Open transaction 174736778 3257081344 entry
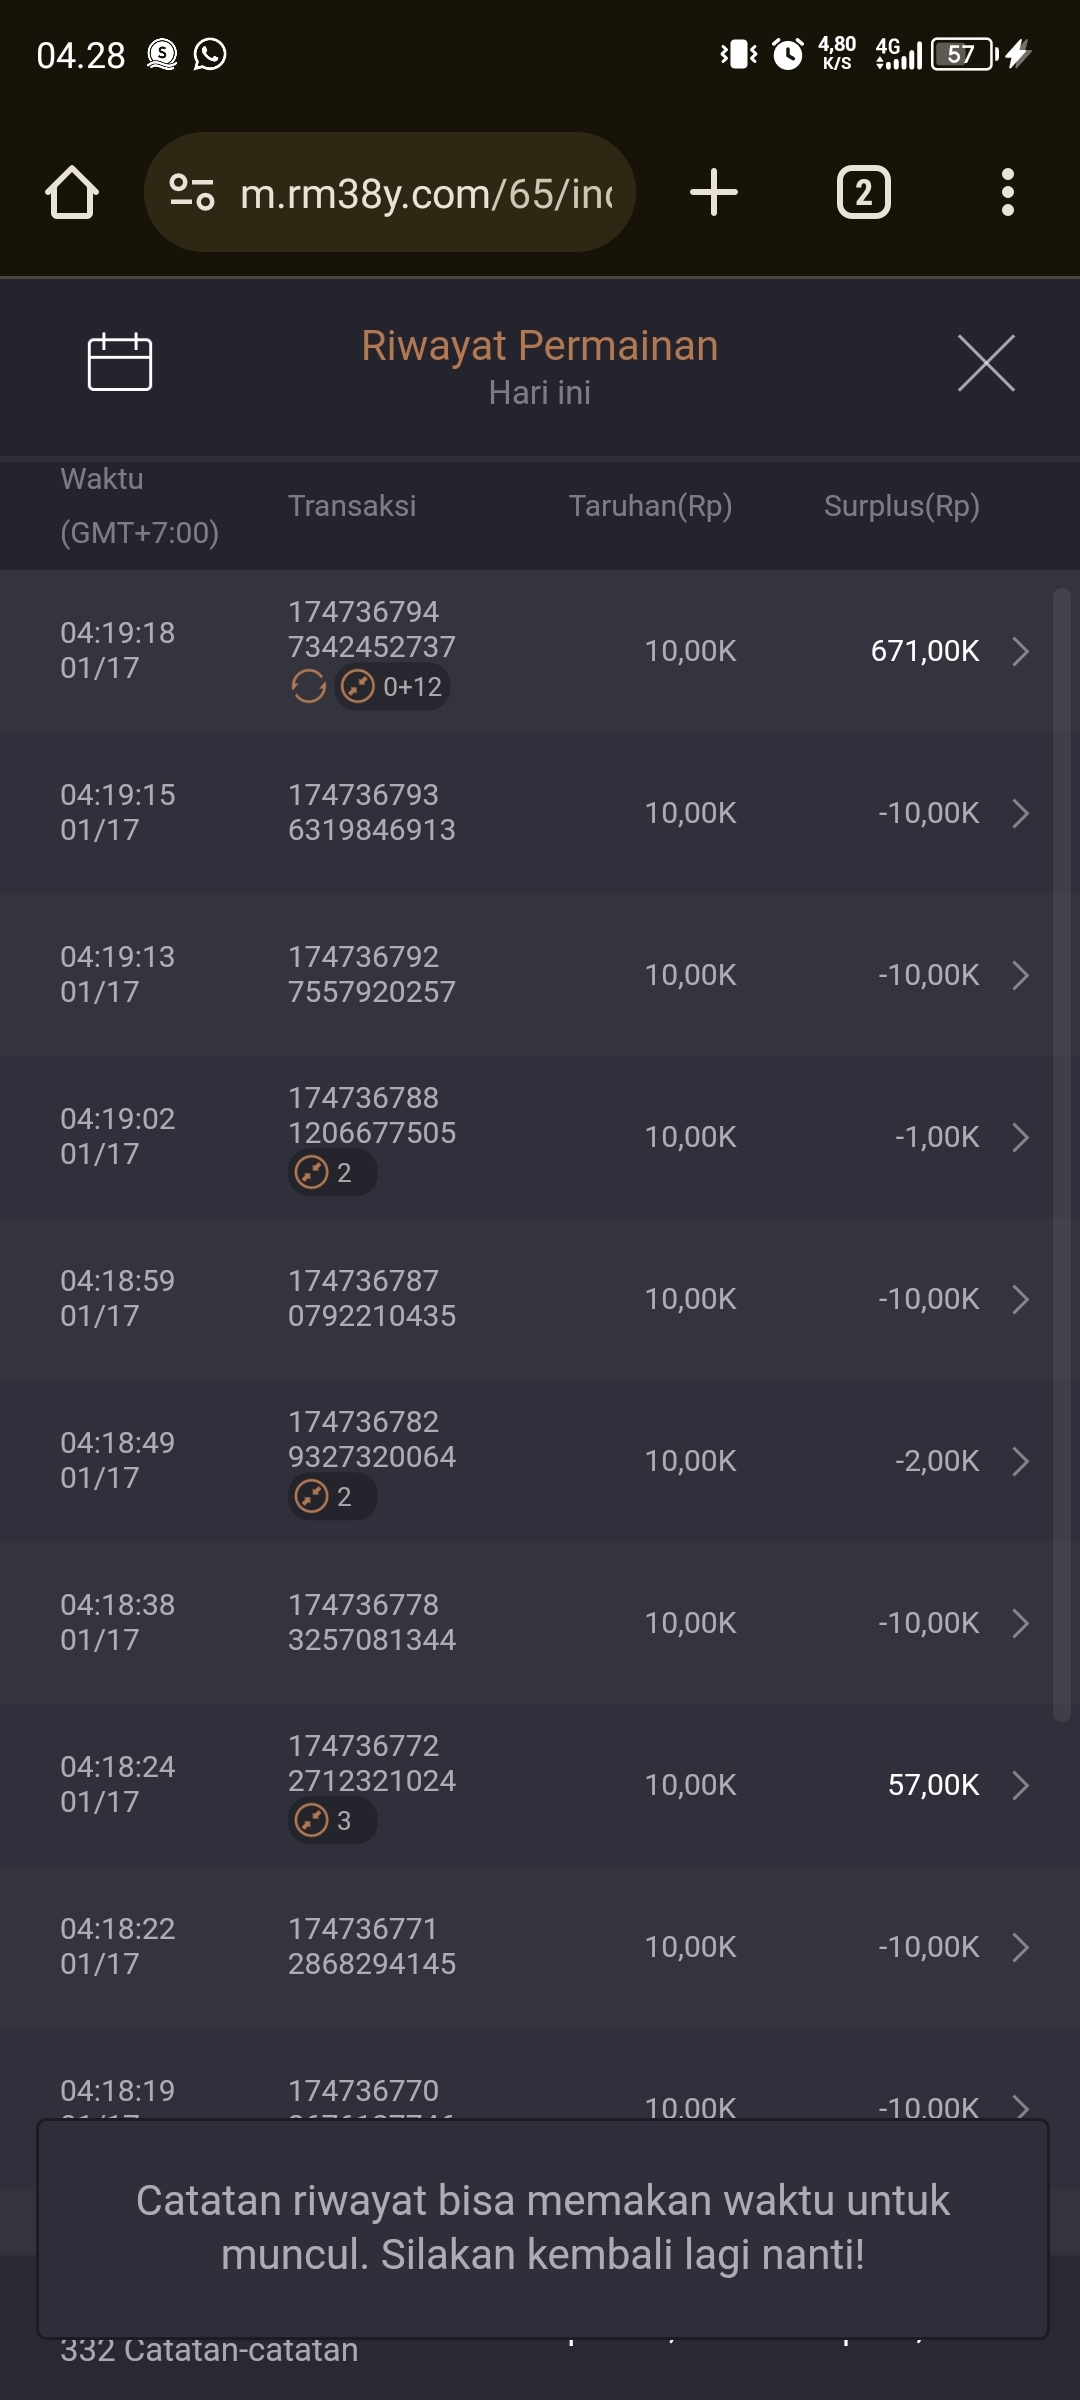This screenshot has width=1080, height=2400. click(x=371, y=1622)
